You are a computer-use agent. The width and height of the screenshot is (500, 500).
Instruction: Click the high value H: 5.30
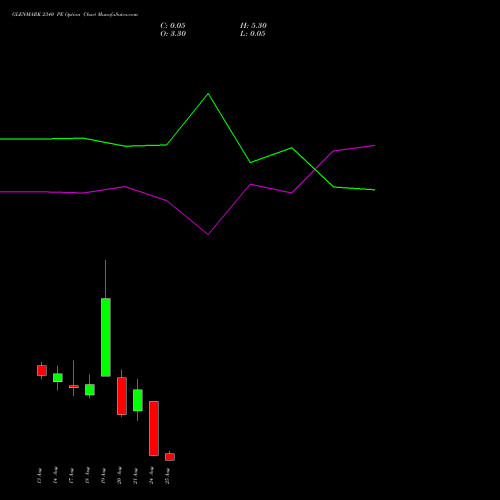[x=253, y=26]
